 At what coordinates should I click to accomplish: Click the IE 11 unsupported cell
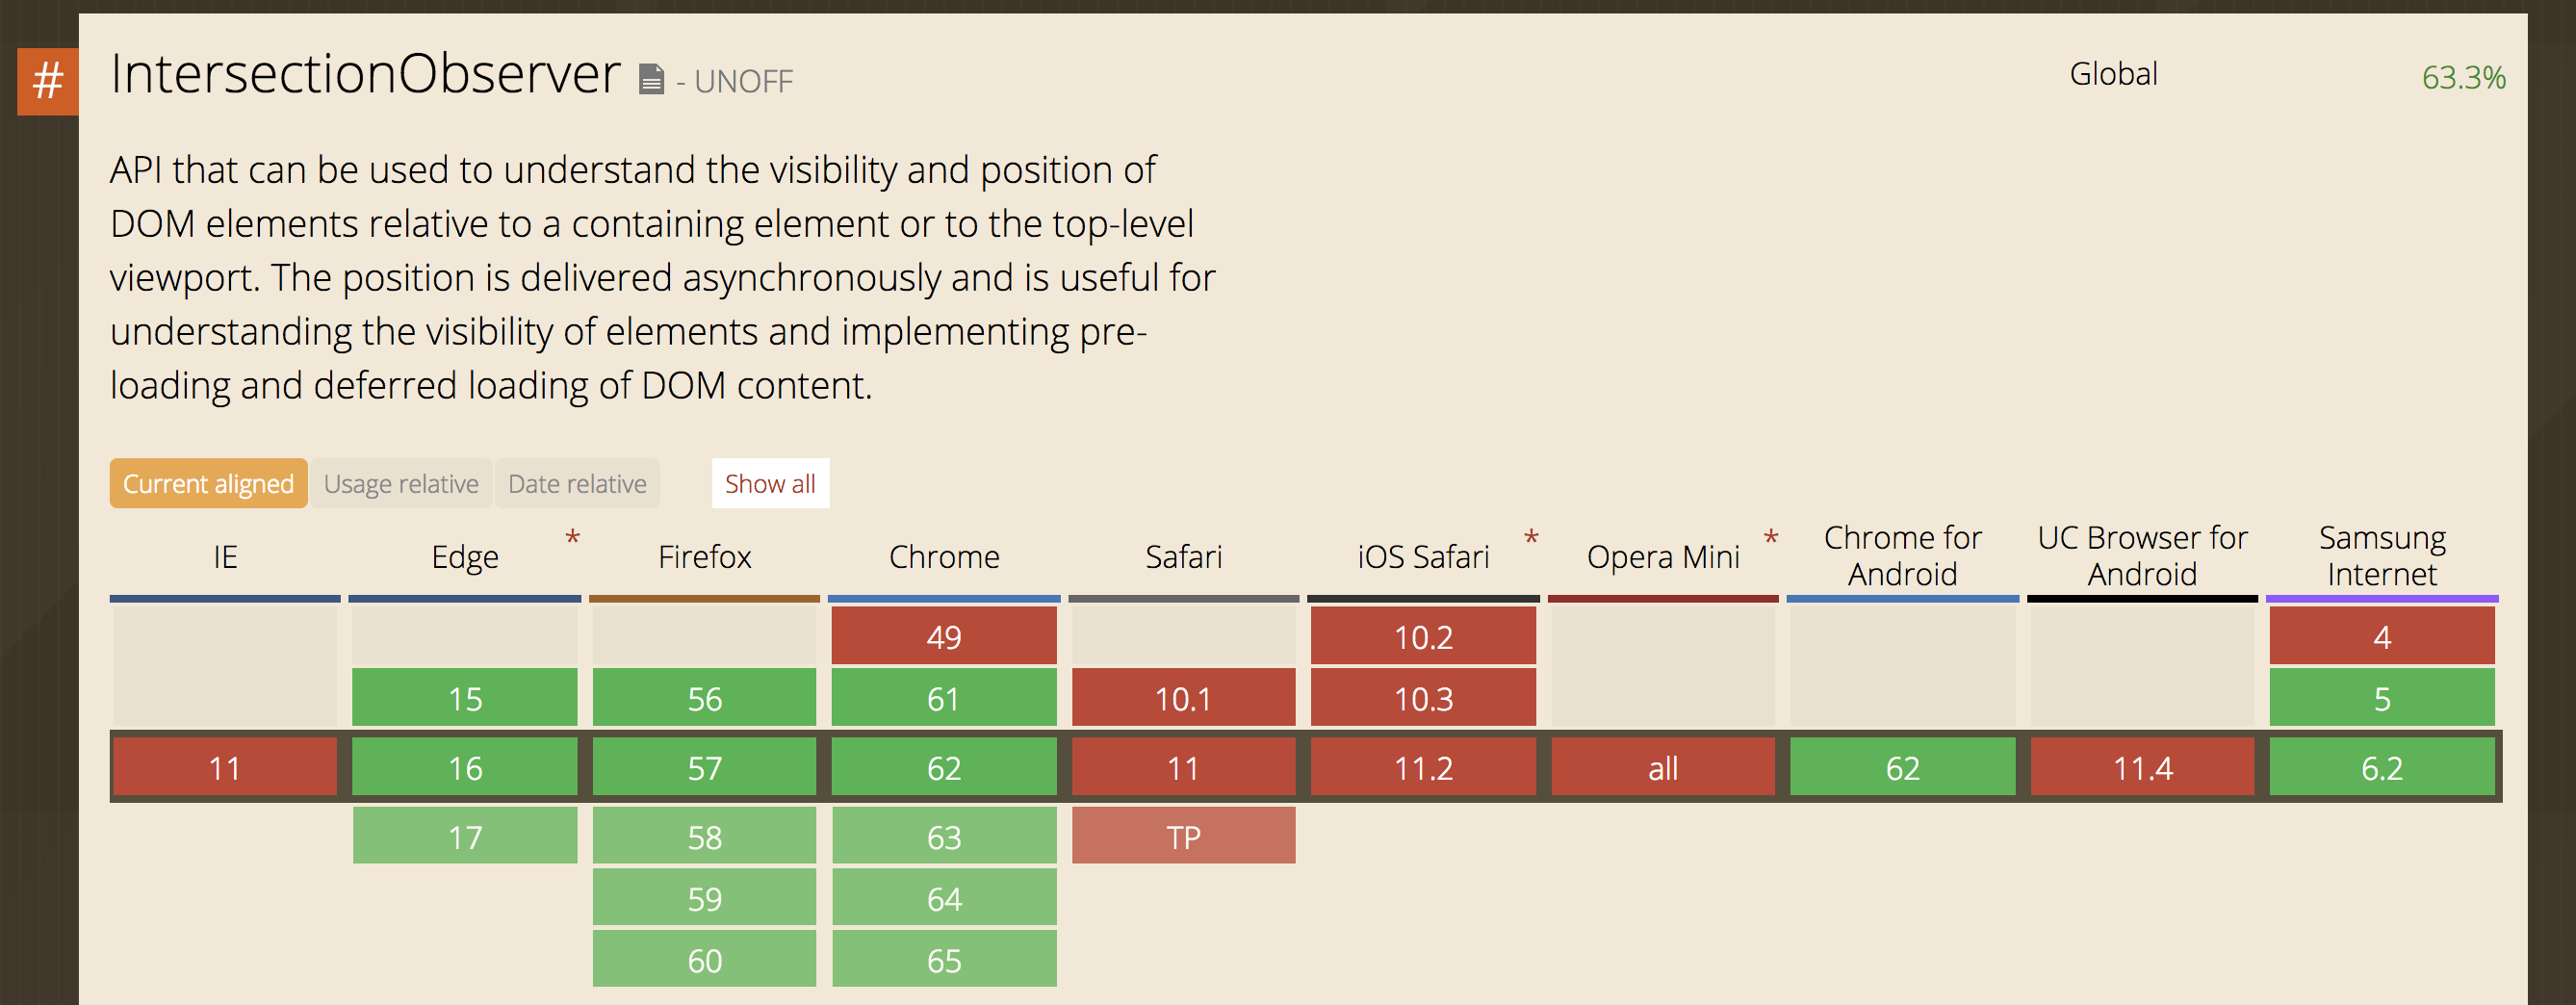tap(225, 767)
